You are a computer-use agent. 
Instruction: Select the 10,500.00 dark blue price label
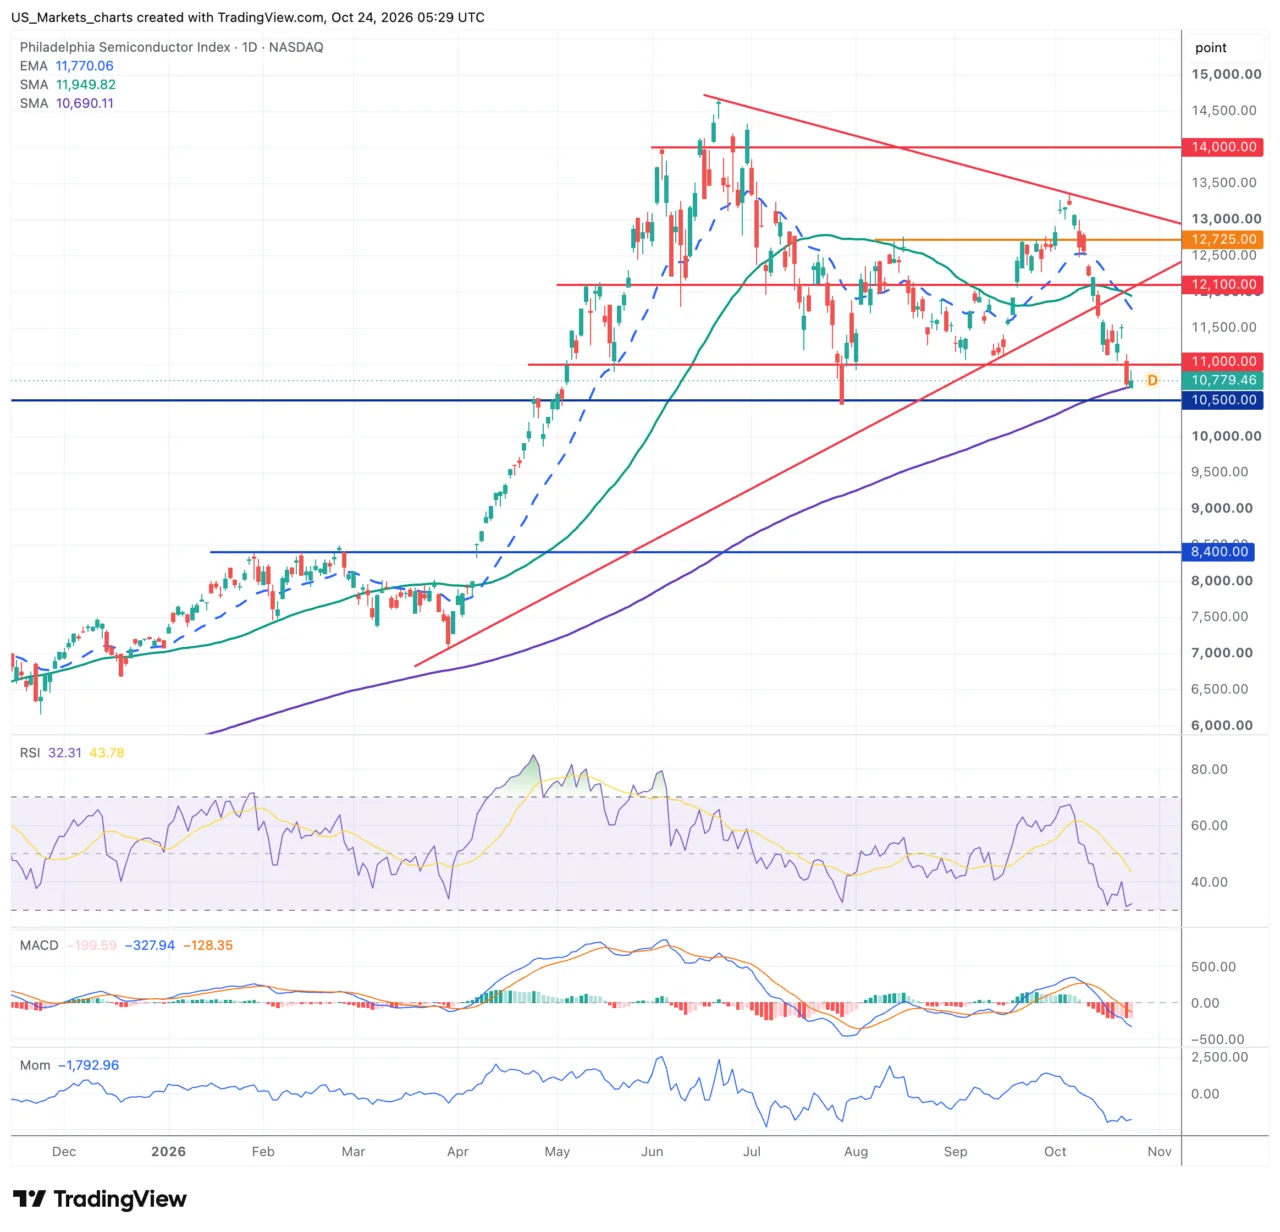(1223, 400)
